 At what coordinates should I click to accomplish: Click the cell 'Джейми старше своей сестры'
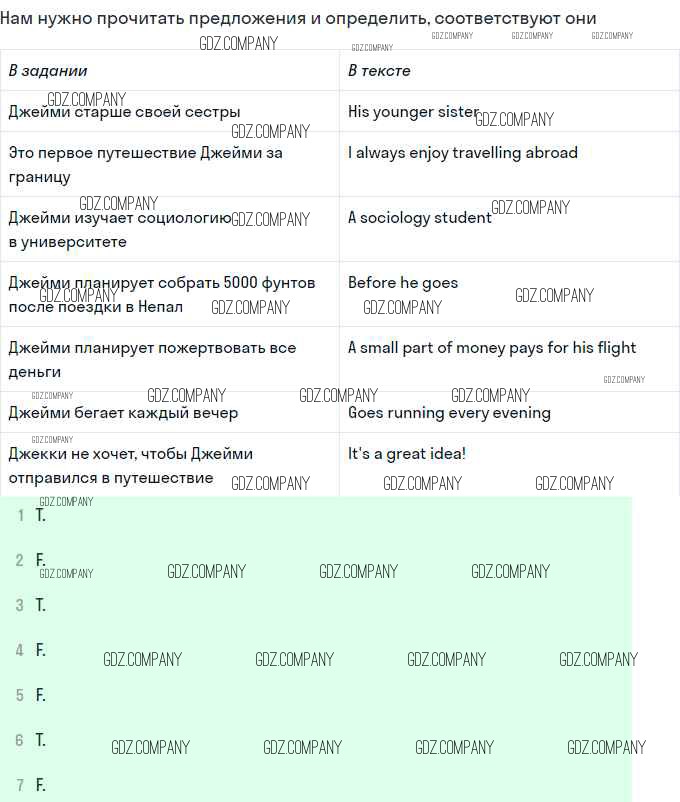coord(125,112)
